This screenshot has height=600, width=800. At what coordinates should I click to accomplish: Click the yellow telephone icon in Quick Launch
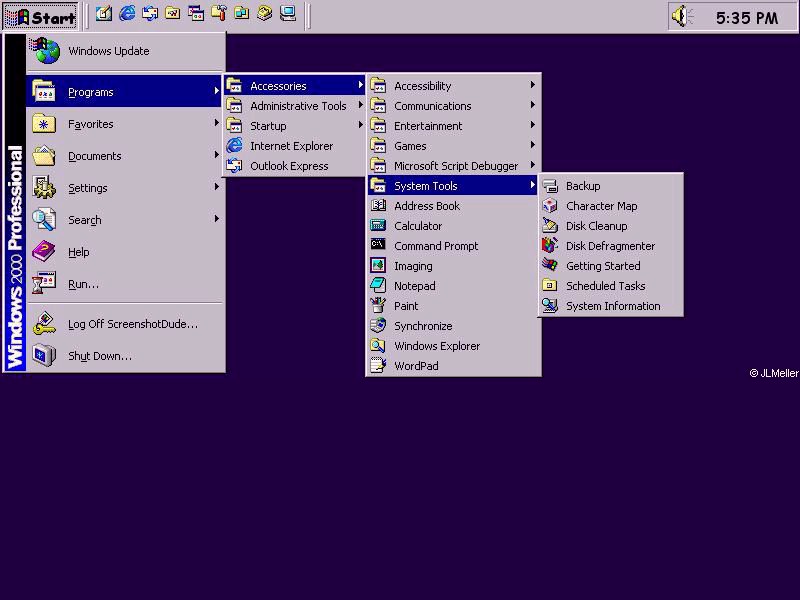point(265,14)
